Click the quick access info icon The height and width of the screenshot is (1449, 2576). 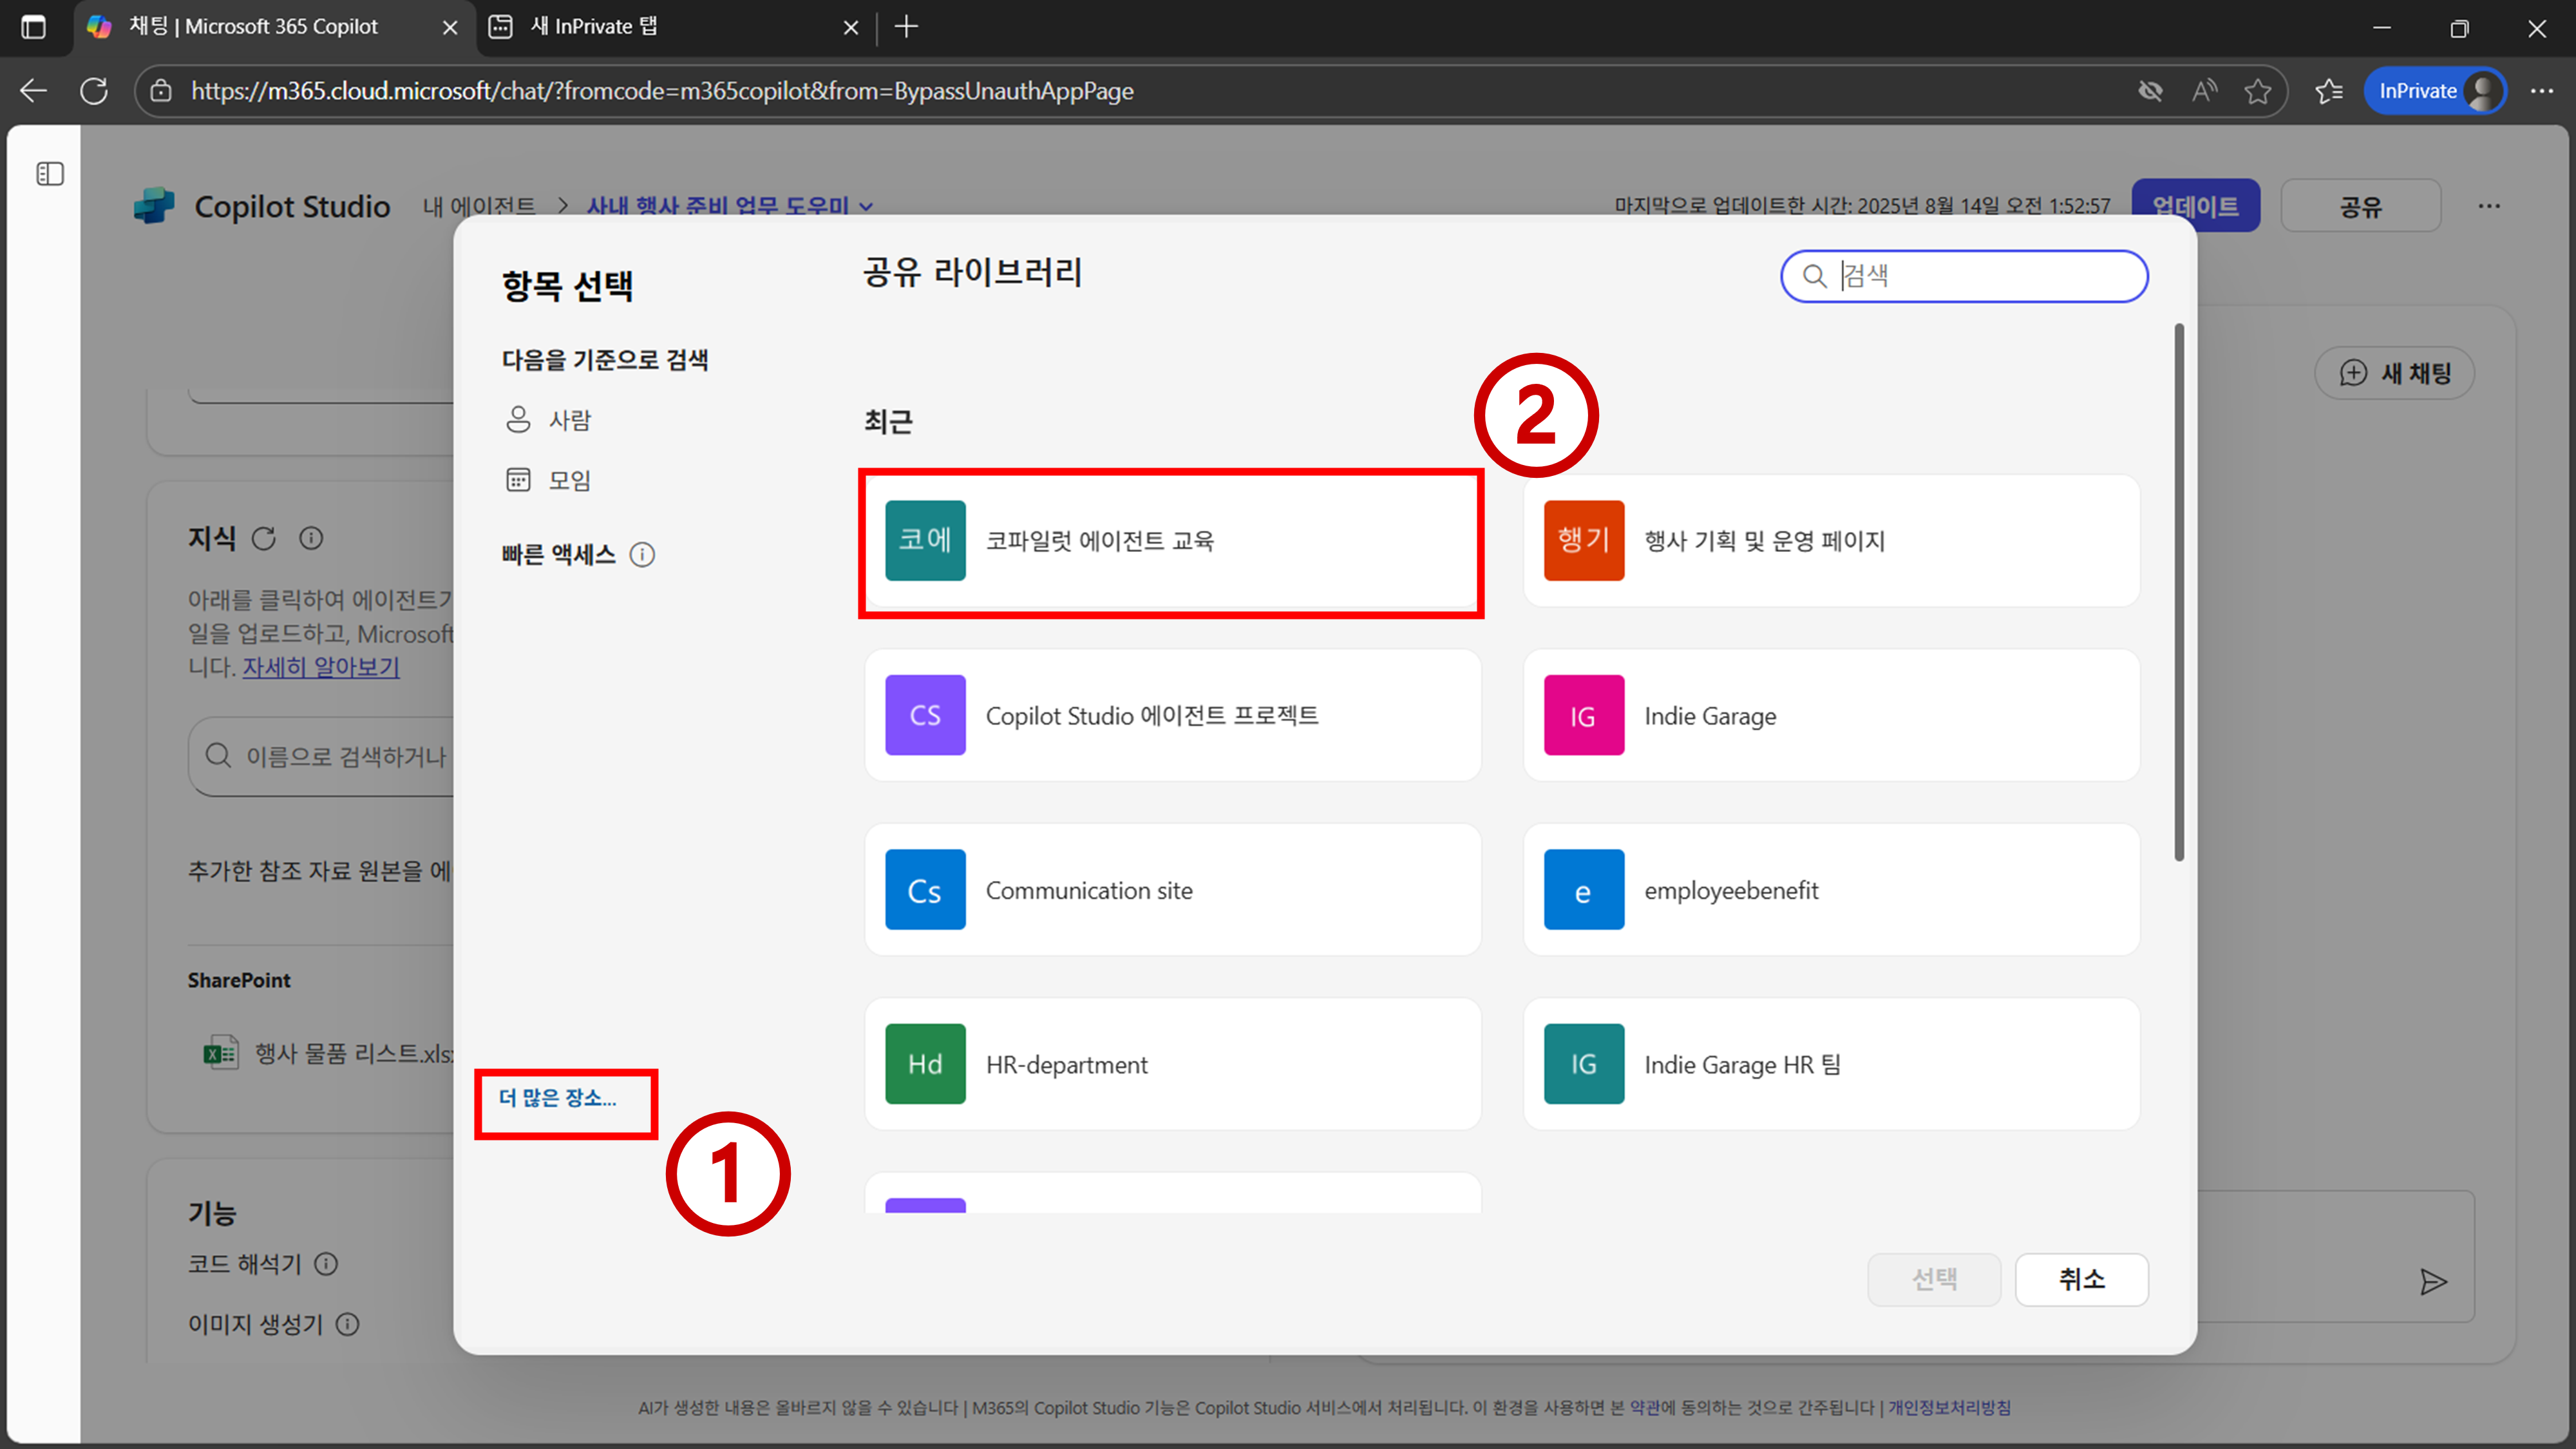pyautogui.click(x=642, y=555)
